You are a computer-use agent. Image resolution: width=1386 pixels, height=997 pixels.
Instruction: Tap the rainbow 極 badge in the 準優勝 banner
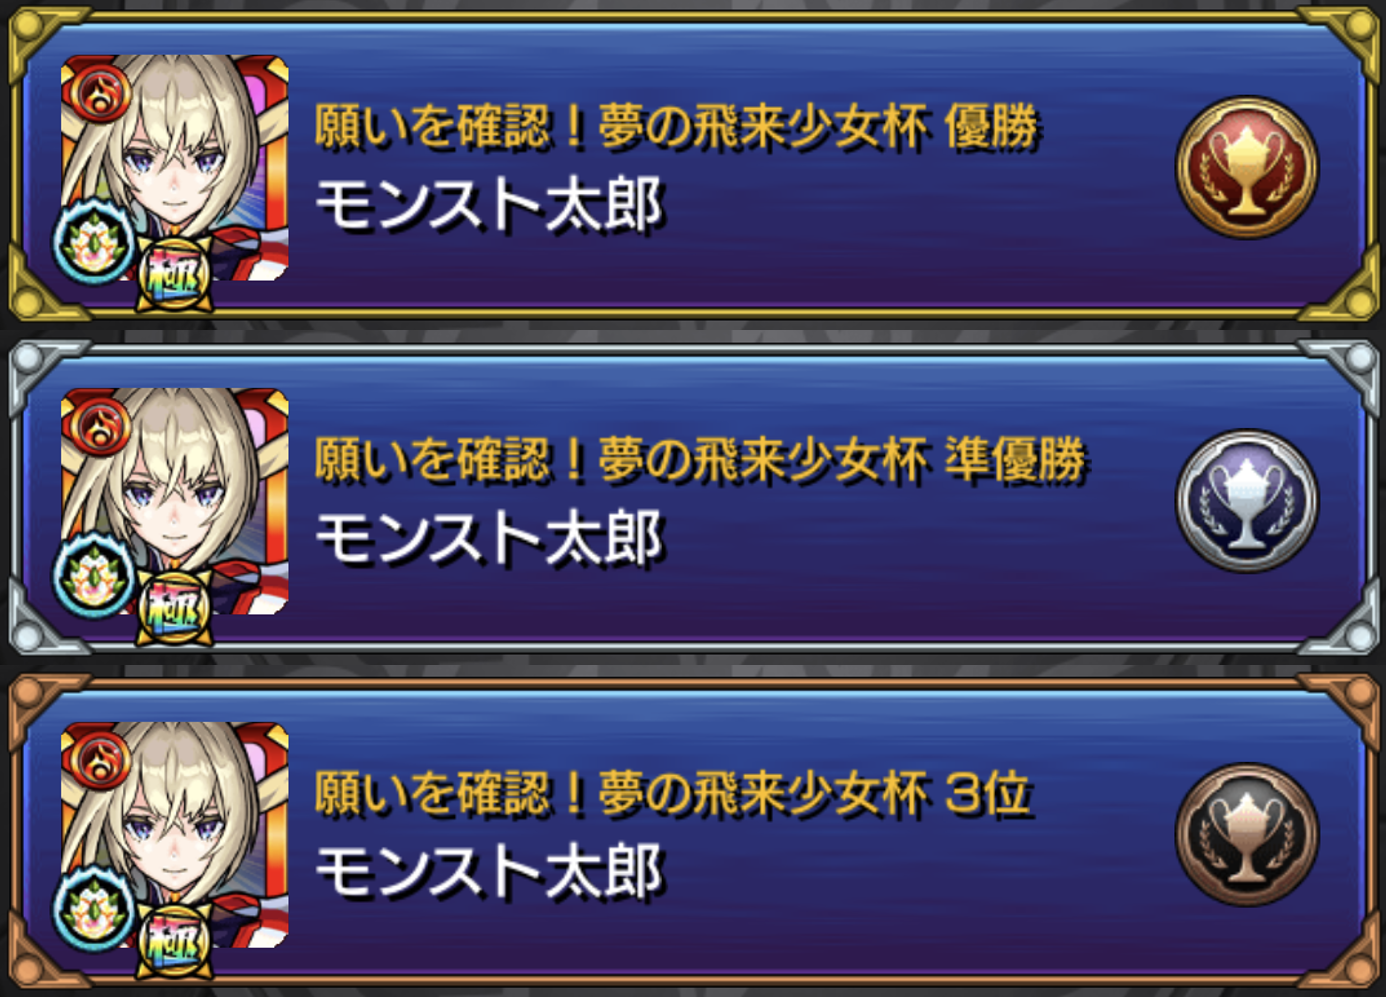(174, 609)
